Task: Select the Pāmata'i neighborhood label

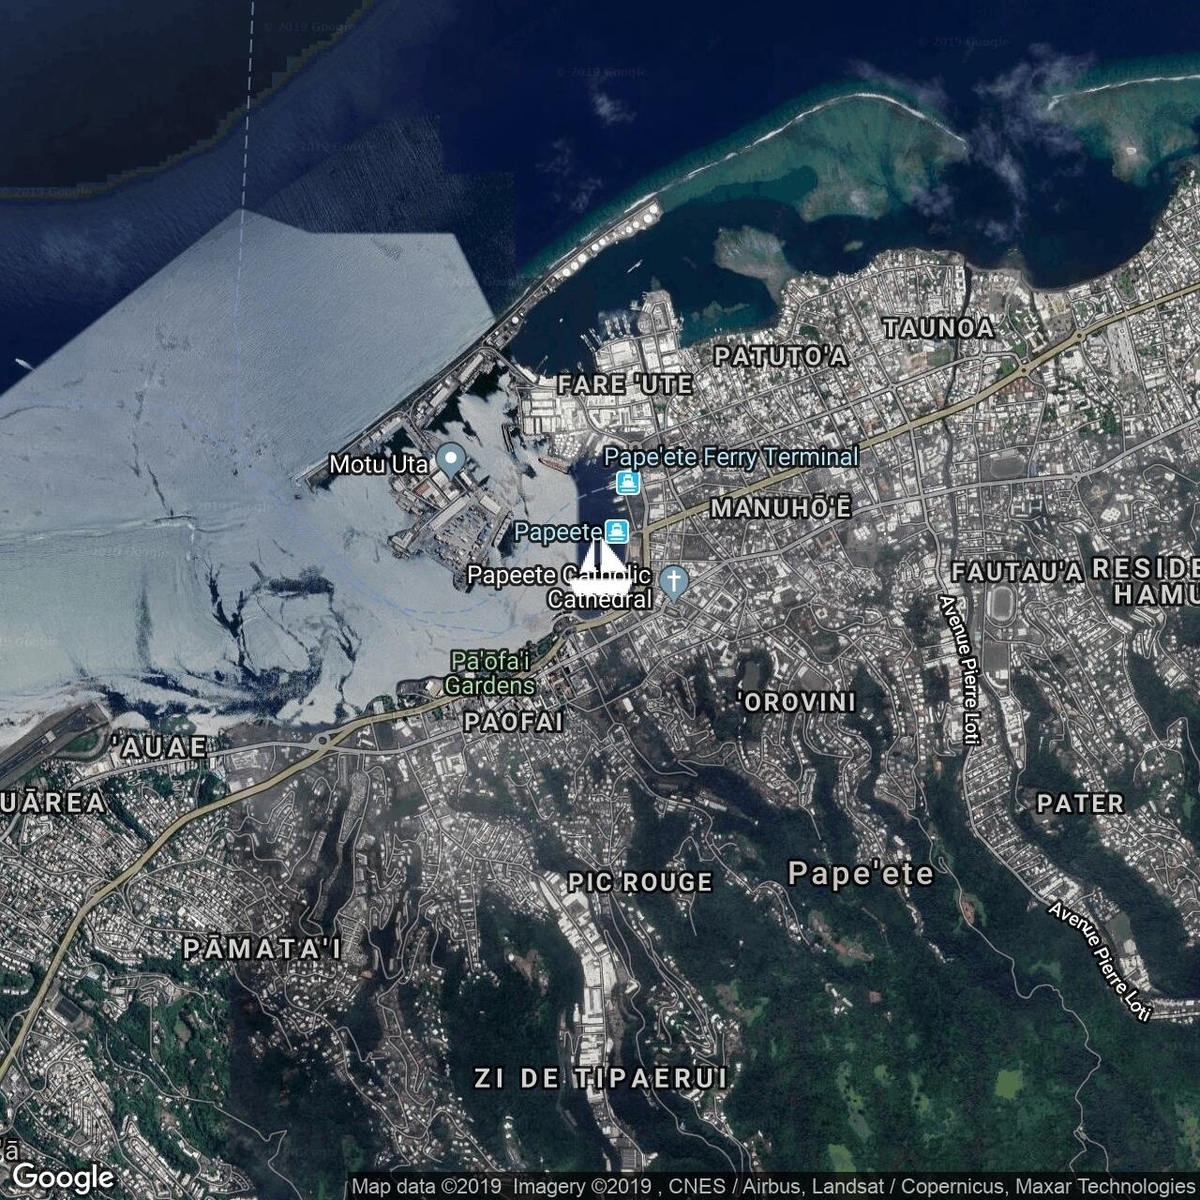Action: coord(262,948)
